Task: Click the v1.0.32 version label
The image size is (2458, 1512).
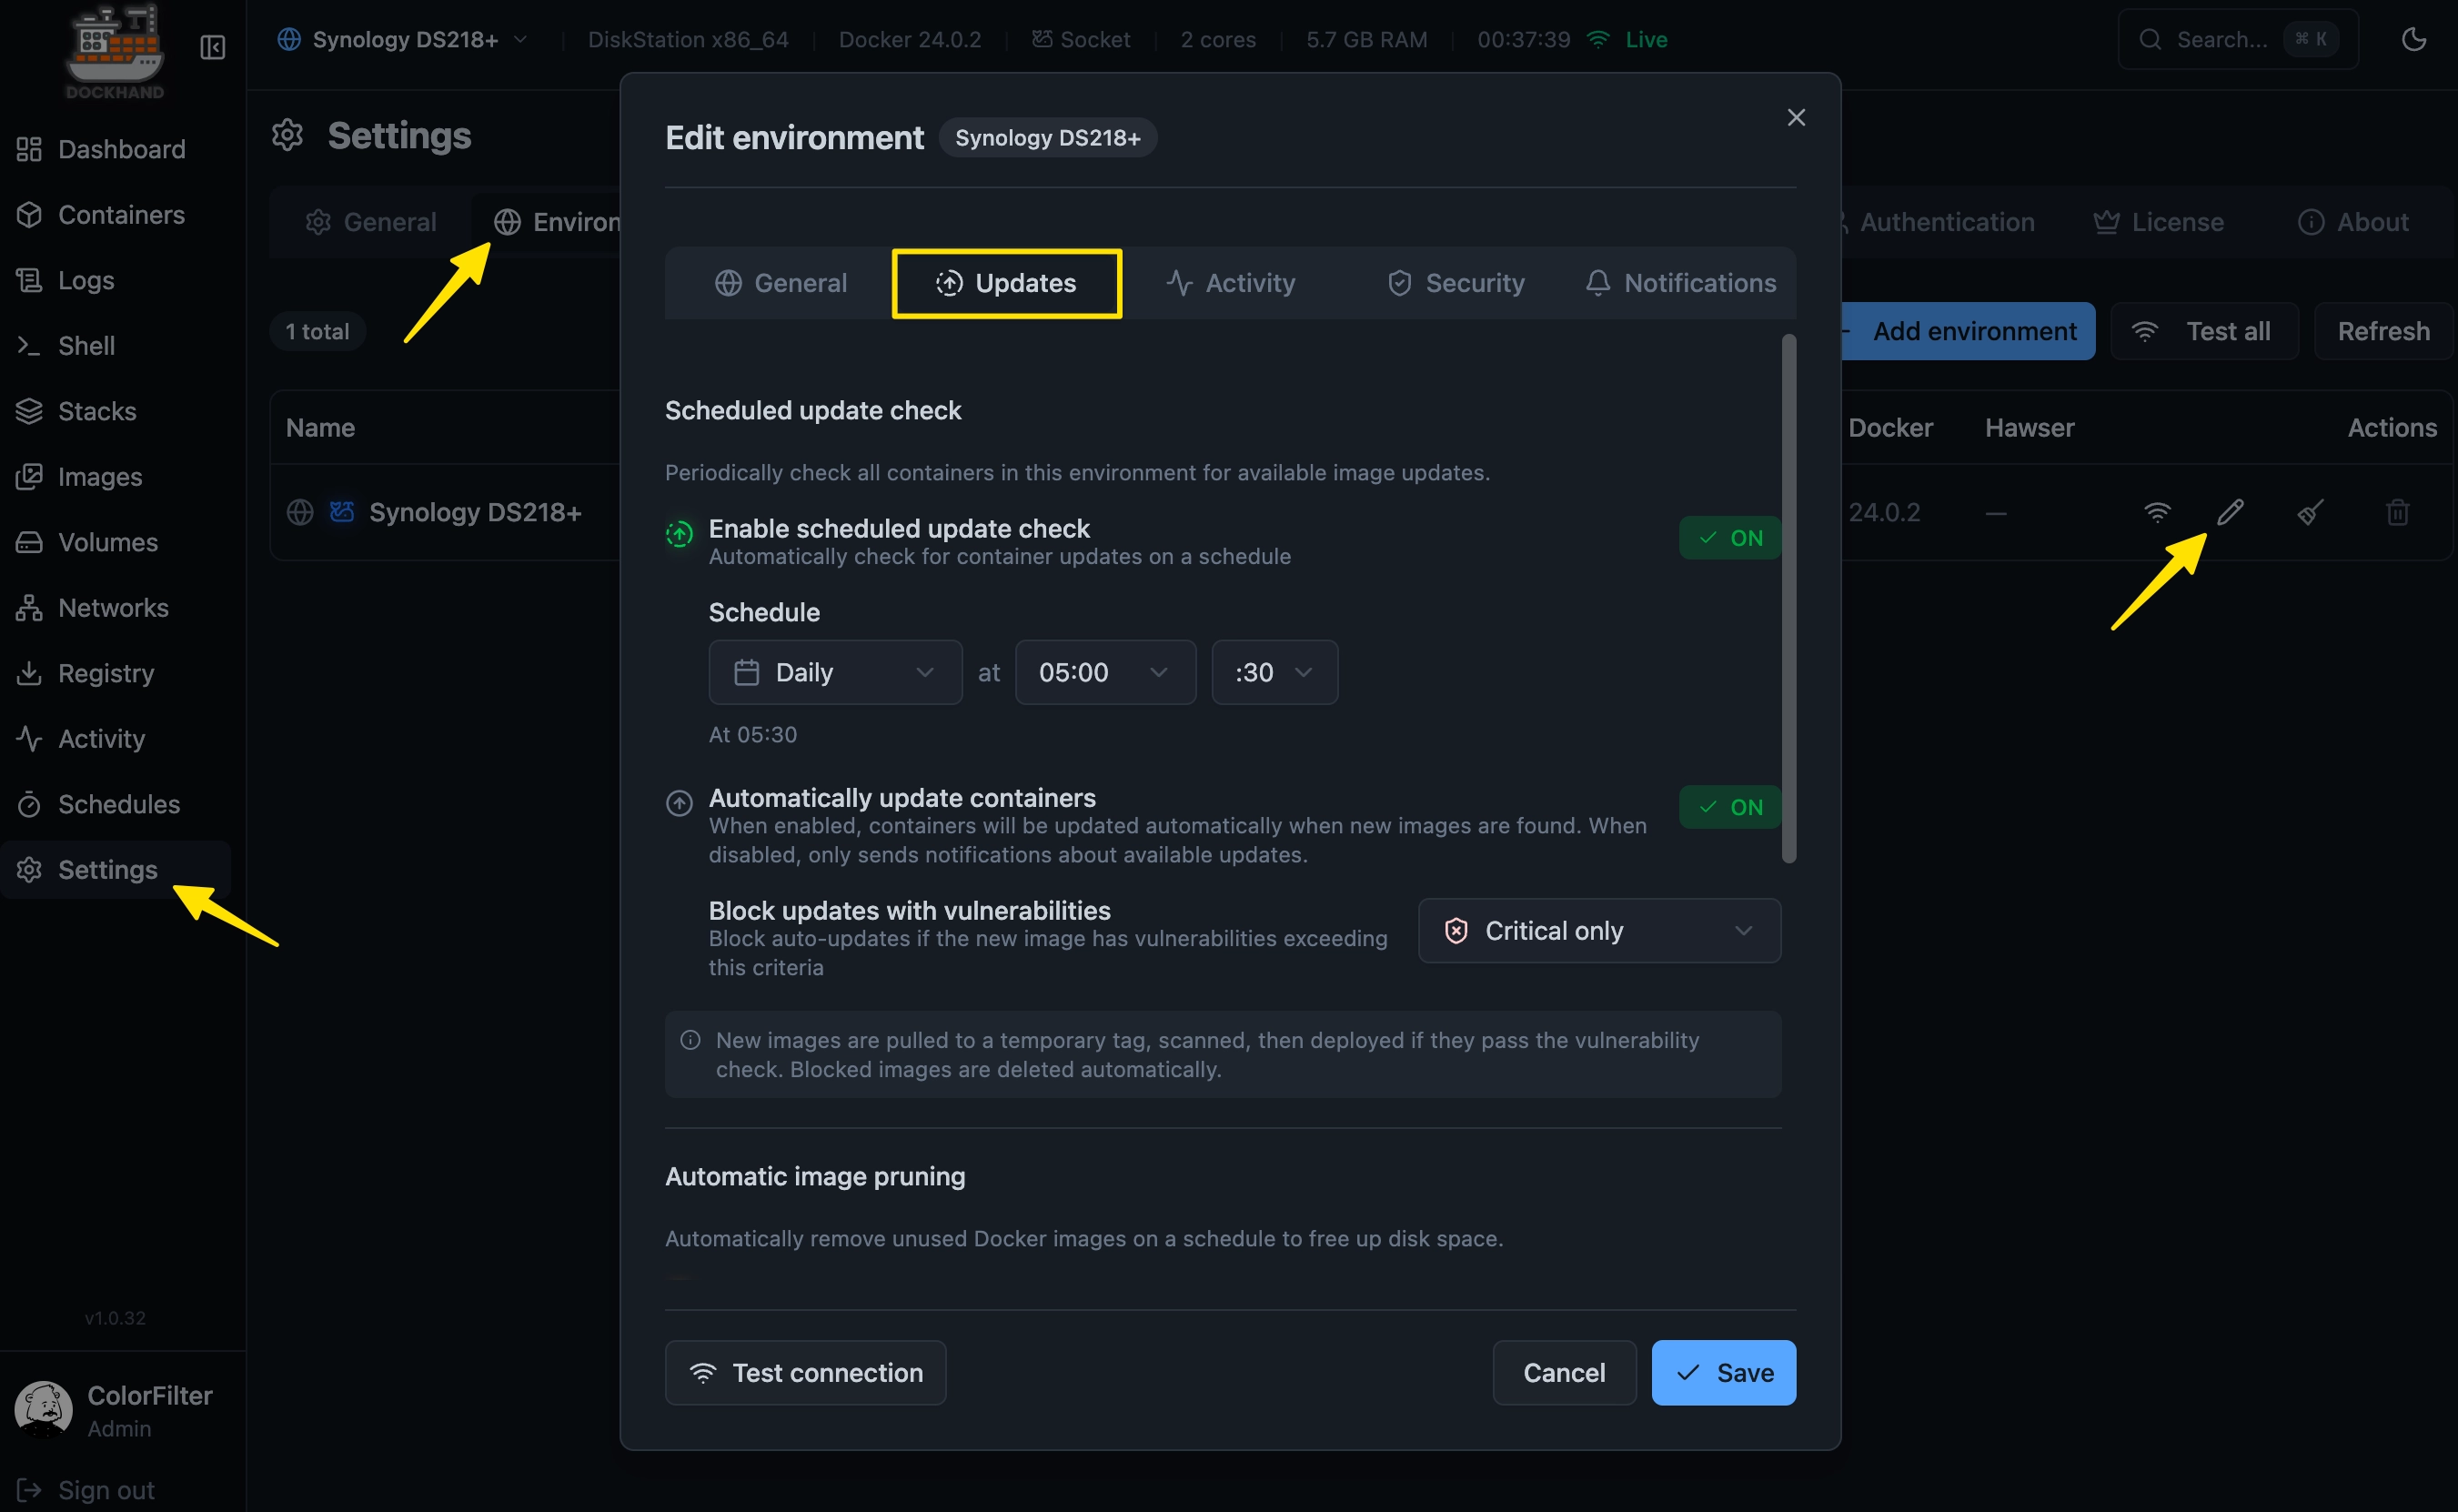Action: coord(115,1318)
